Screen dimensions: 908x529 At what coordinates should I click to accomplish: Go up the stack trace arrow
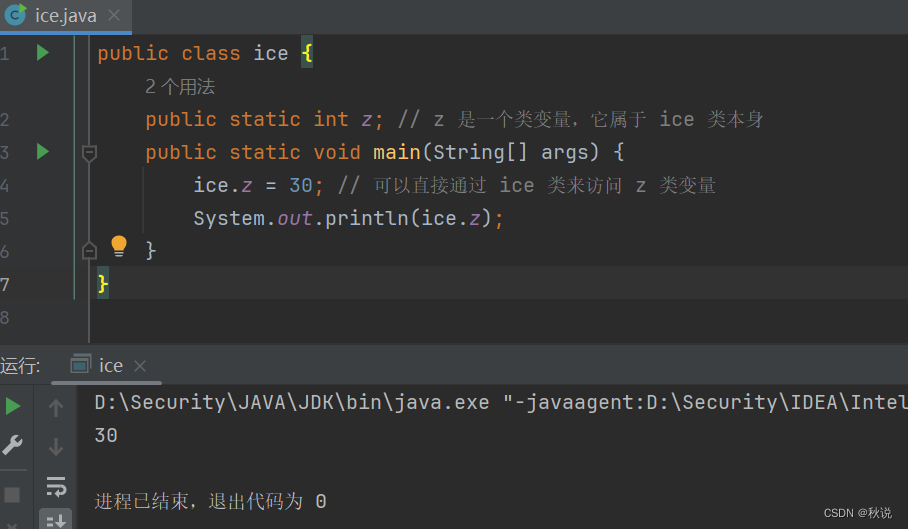pos(56,407)
